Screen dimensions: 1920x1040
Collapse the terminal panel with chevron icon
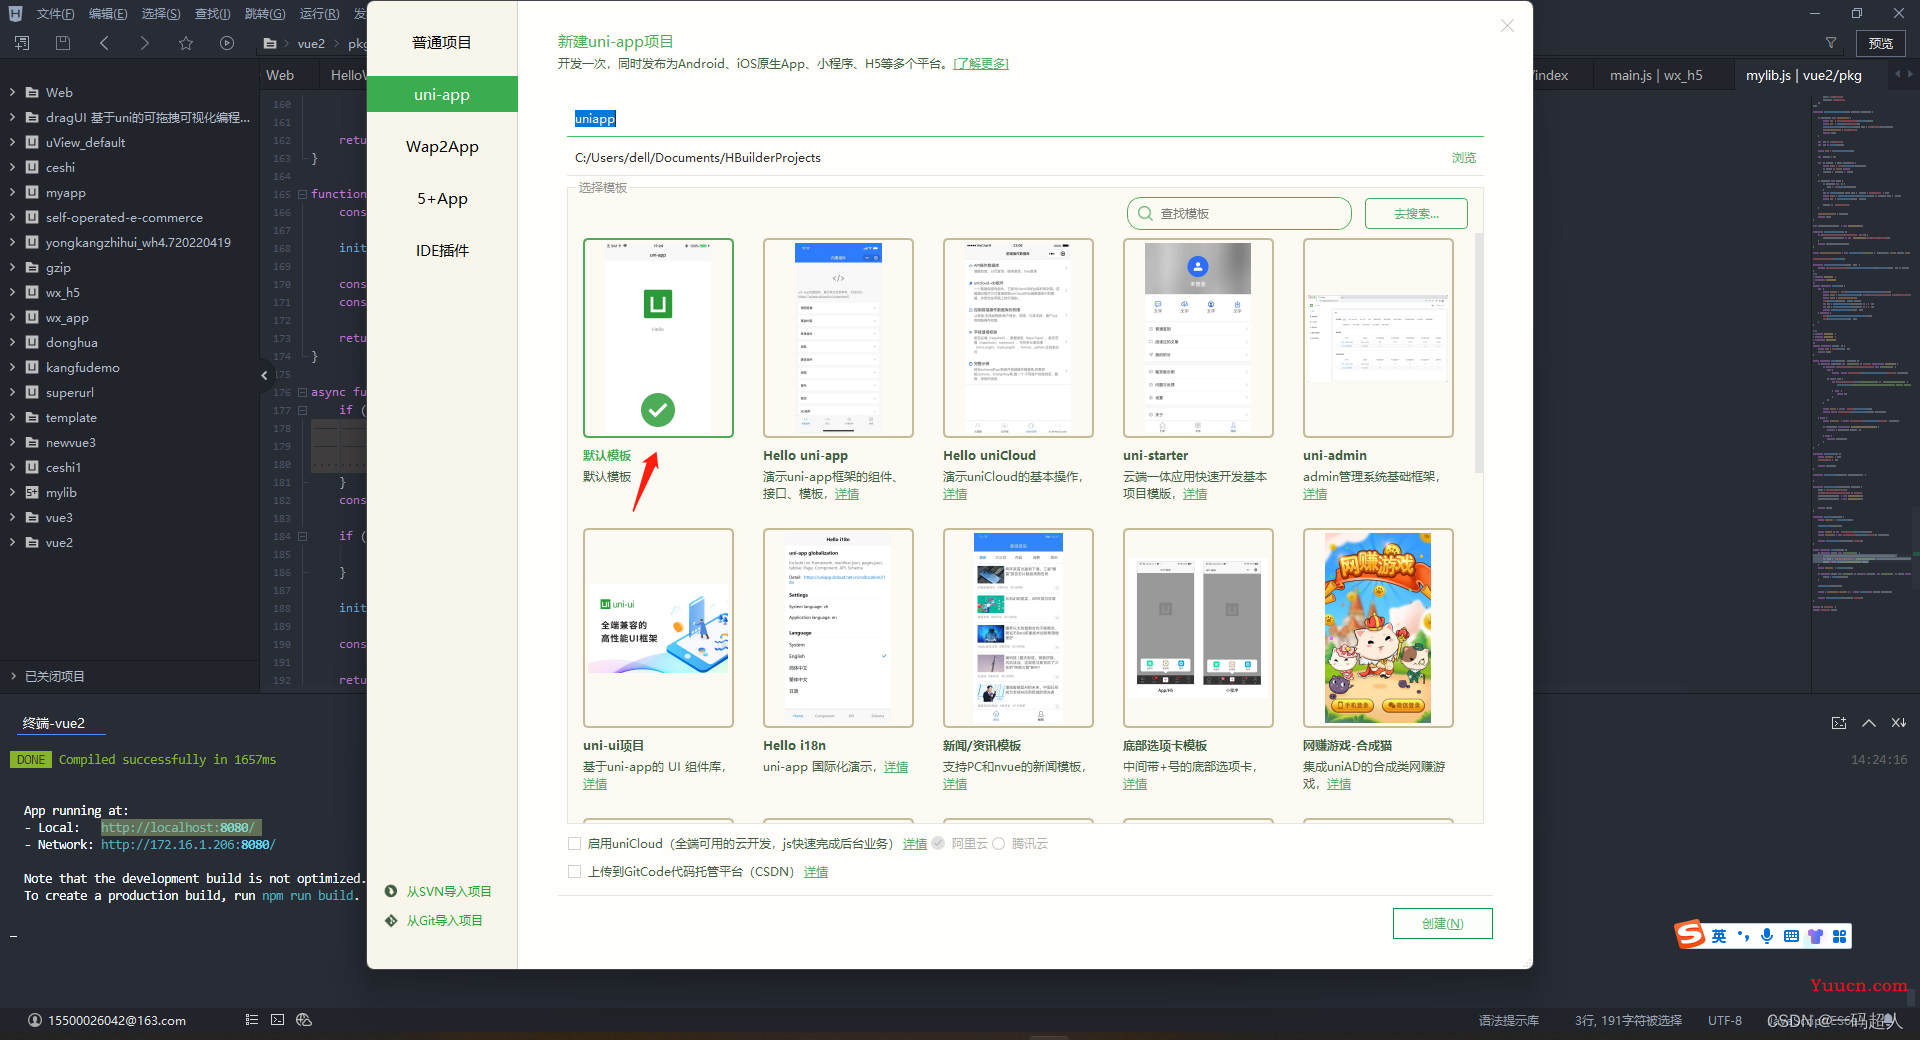point(1868,723)
